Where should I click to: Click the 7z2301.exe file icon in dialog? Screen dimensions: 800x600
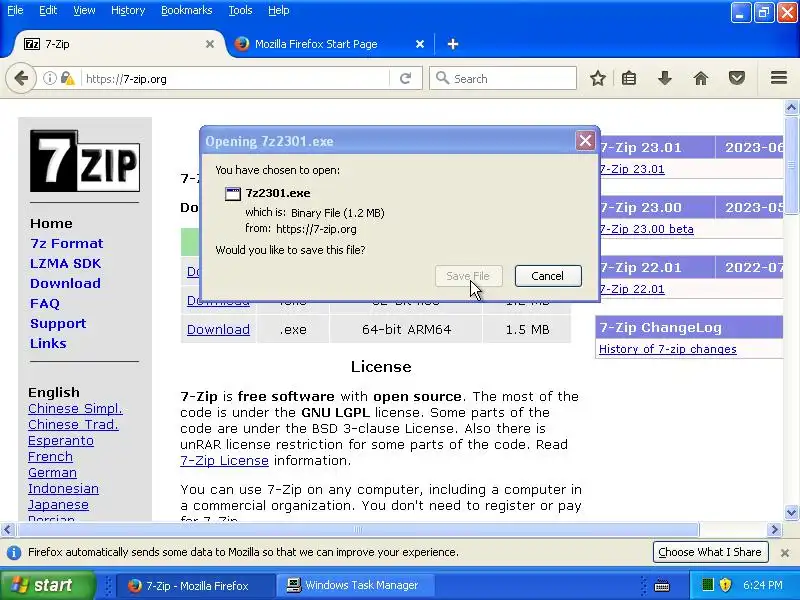(x=233, y=193)
